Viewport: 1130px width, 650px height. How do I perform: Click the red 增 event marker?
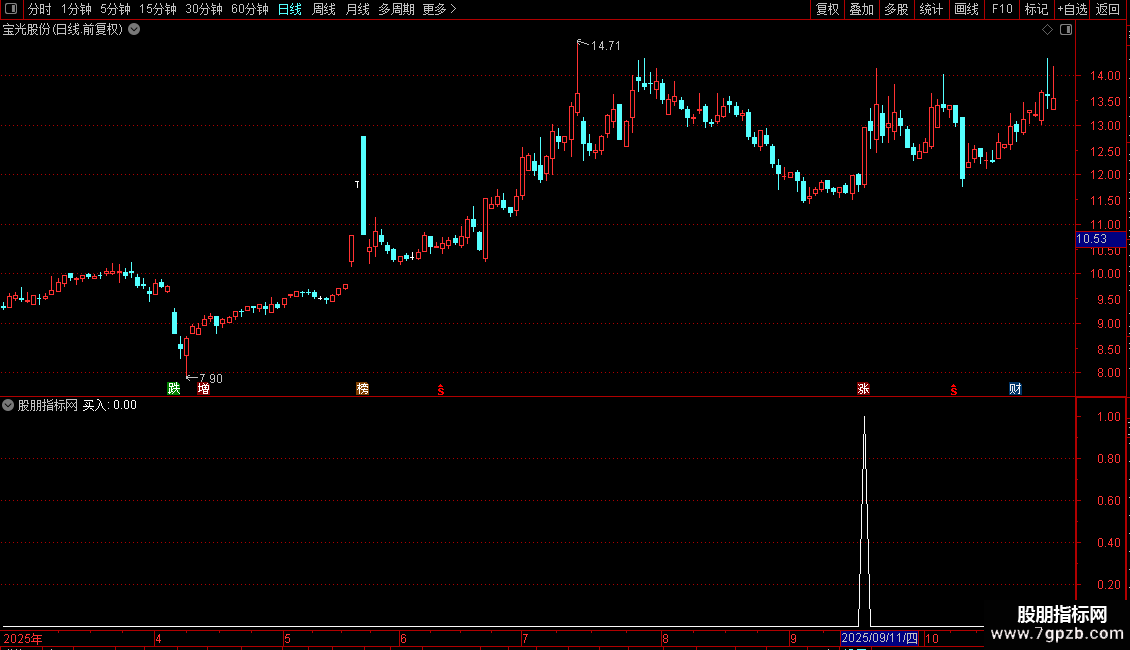pos(203,388)
